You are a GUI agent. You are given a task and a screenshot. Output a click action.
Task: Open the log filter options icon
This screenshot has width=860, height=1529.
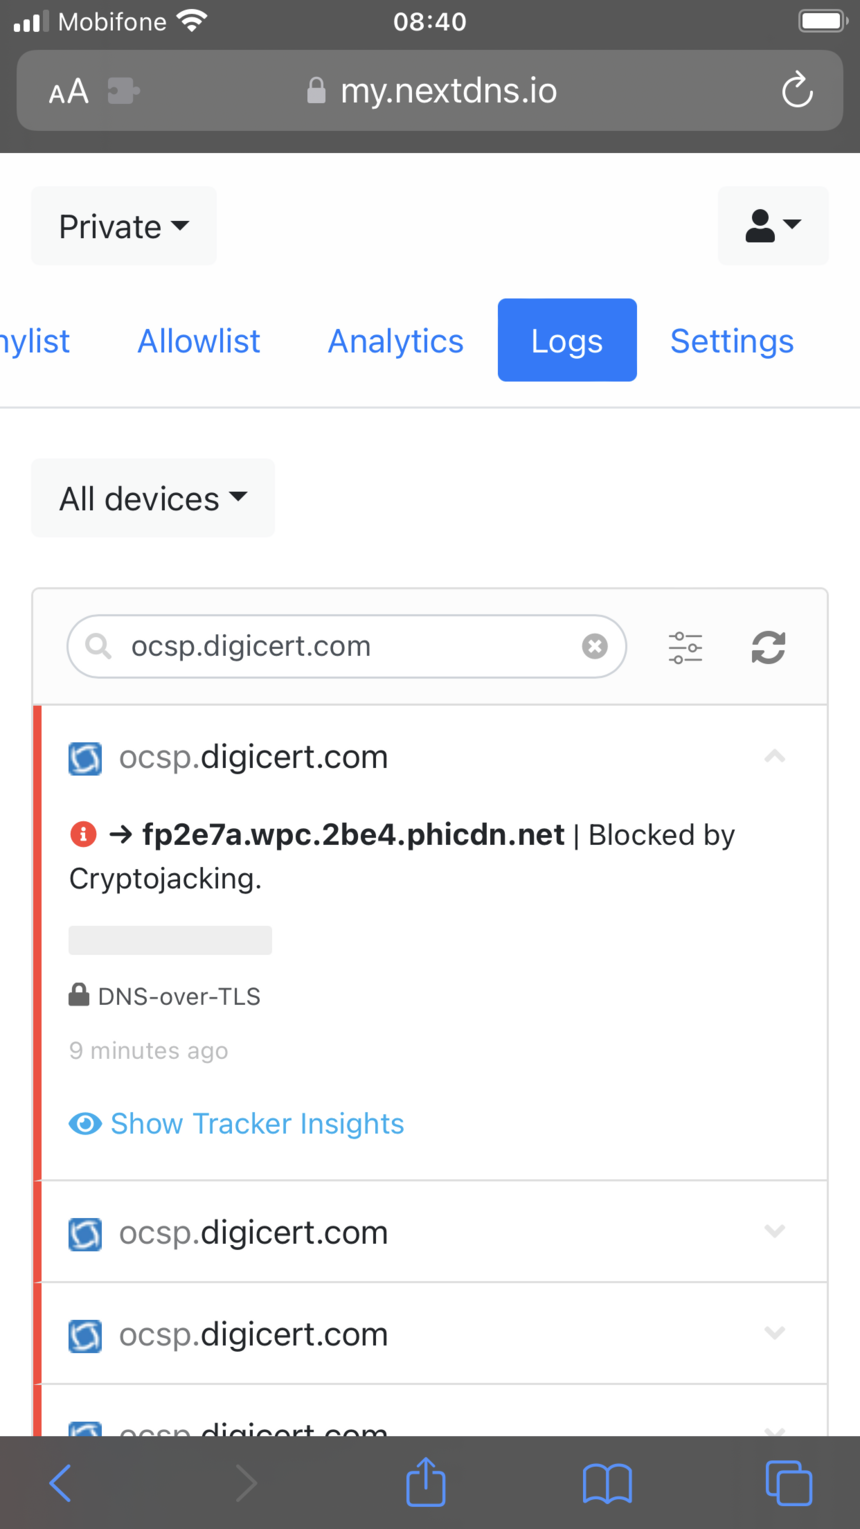point(685,647)
